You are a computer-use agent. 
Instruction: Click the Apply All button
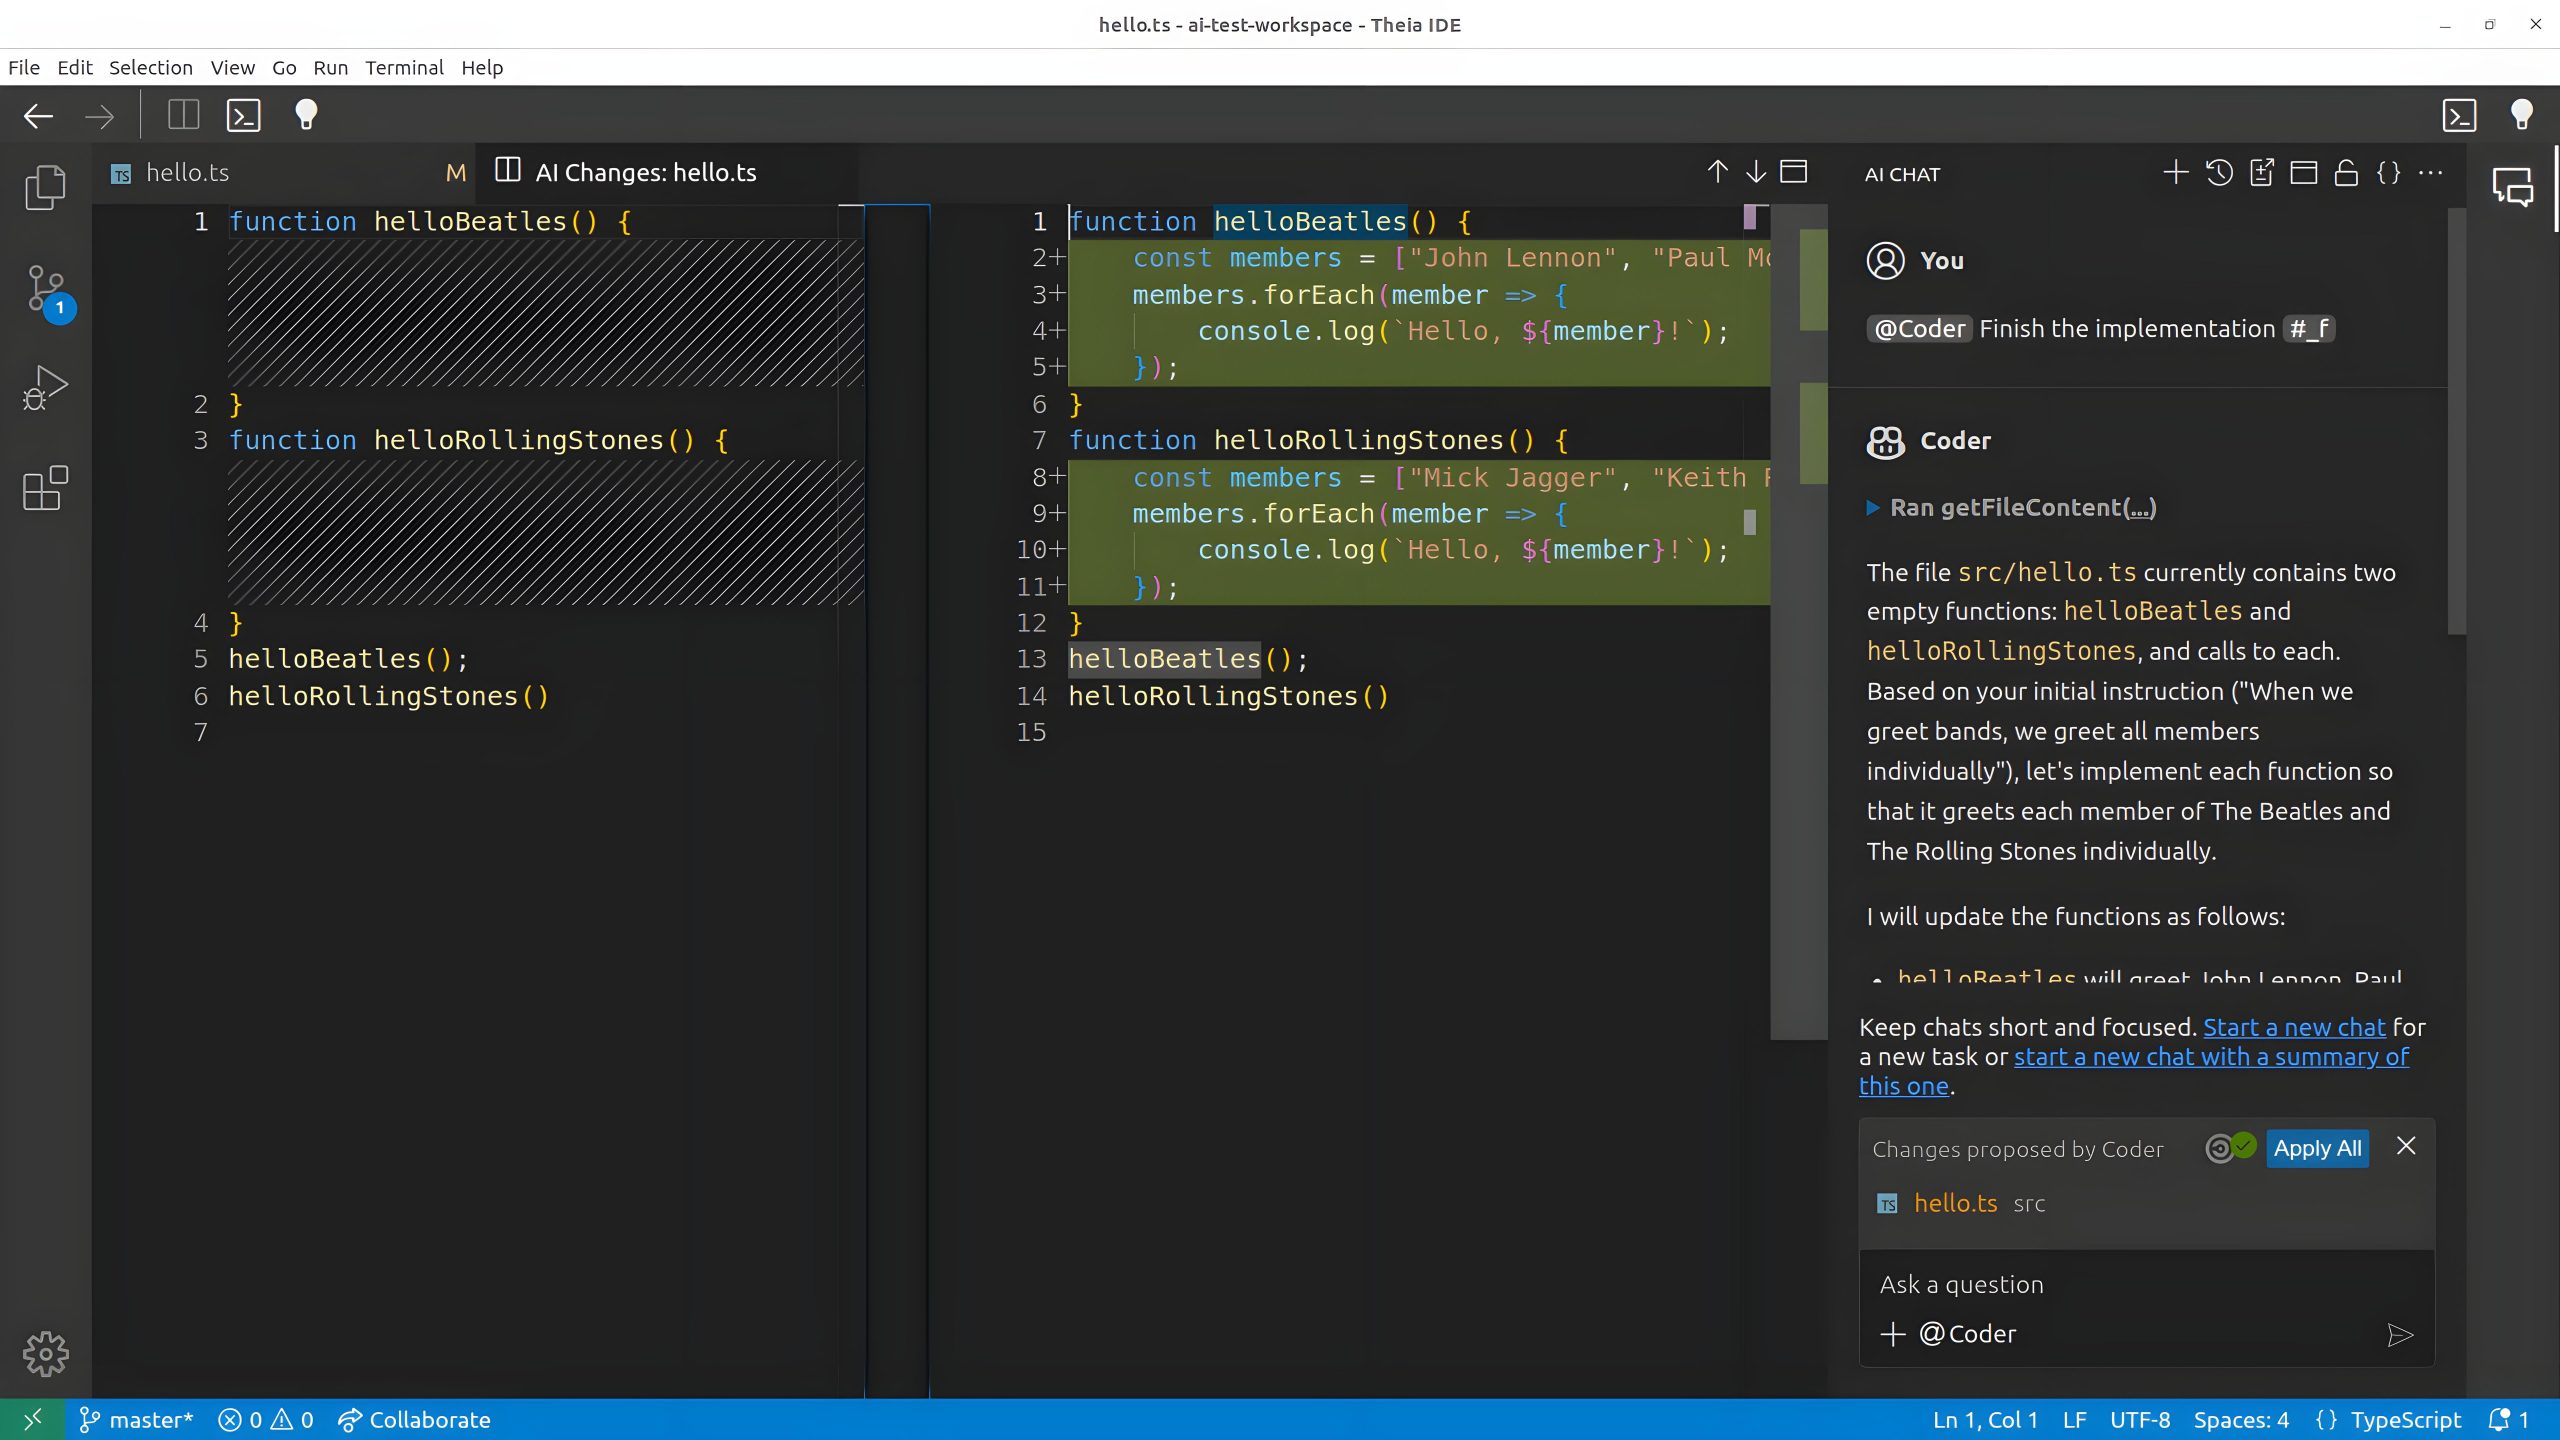coord(2317,1148)
